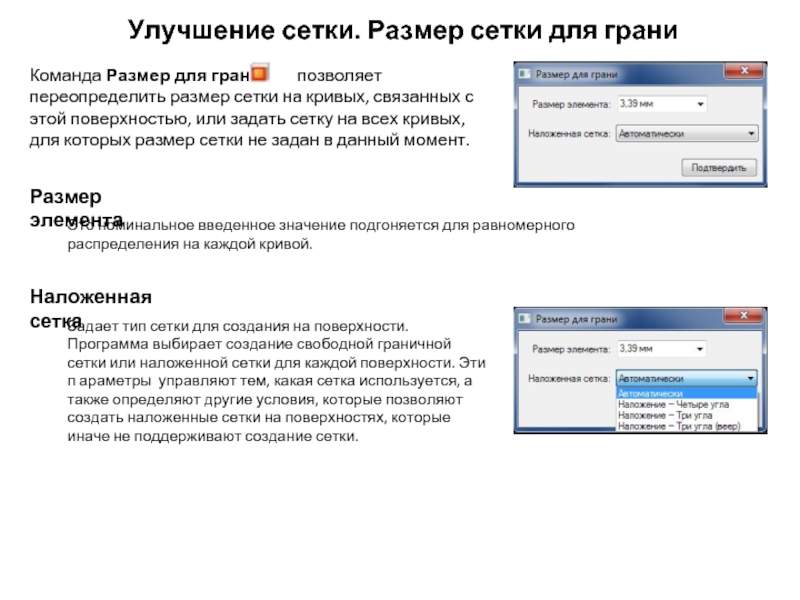Choose Наложение – Четыре угла option

tap(687, 404)
